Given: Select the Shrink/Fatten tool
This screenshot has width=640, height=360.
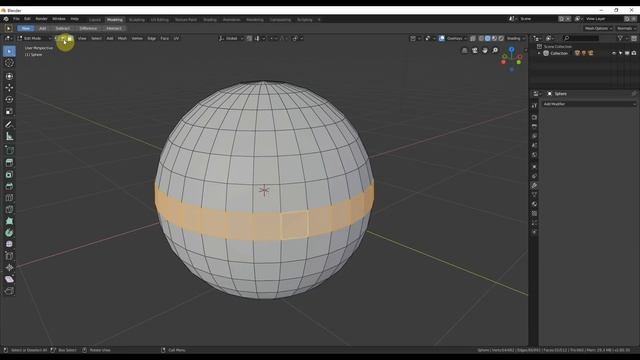Looking at the screenshot, I should [x=9, y=267].
